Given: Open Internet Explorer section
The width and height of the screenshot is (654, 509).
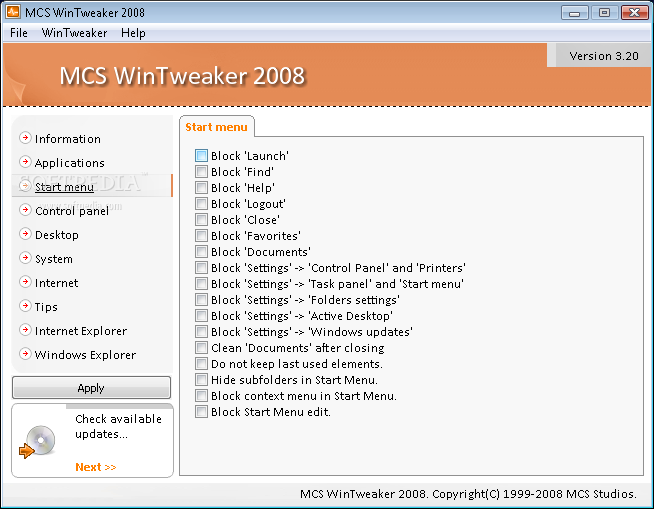Looking at the screenshot, I should [81, 331].
